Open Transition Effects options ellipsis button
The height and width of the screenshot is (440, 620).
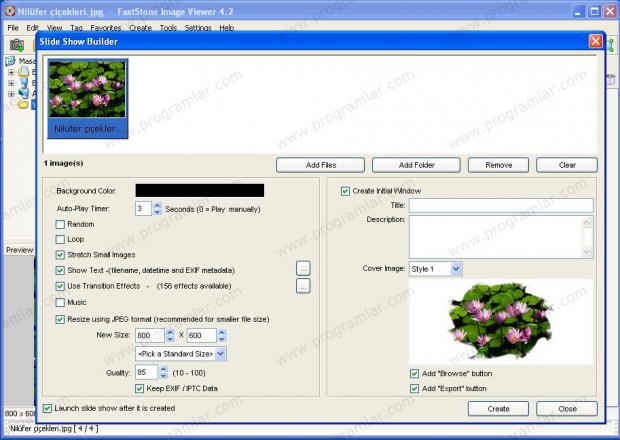(303, 286)
